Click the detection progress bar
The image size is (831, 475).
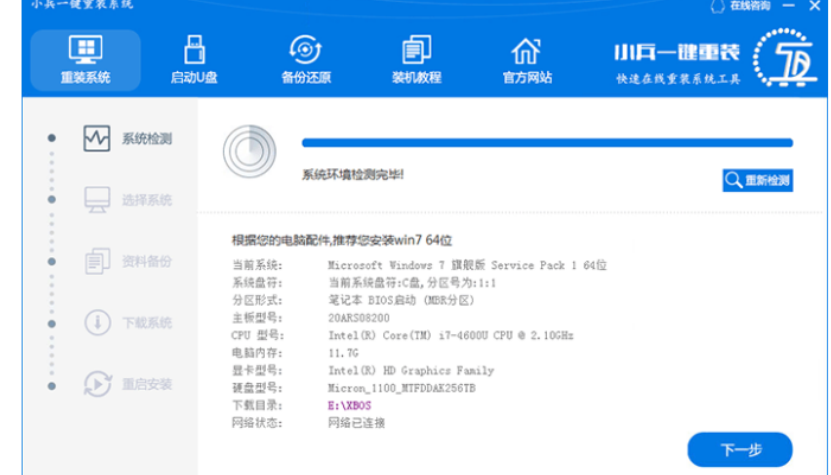pos(547,143)
